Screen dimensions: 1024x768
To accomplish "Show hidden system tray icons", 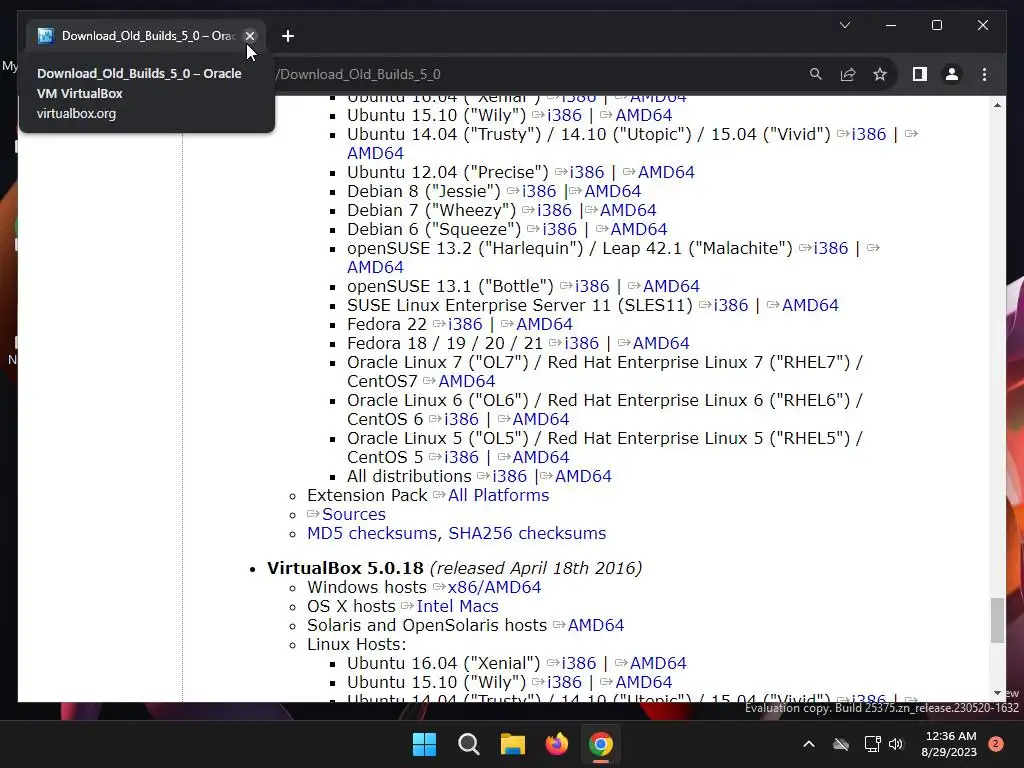I will pyautogui.click(x=808, y=744).
